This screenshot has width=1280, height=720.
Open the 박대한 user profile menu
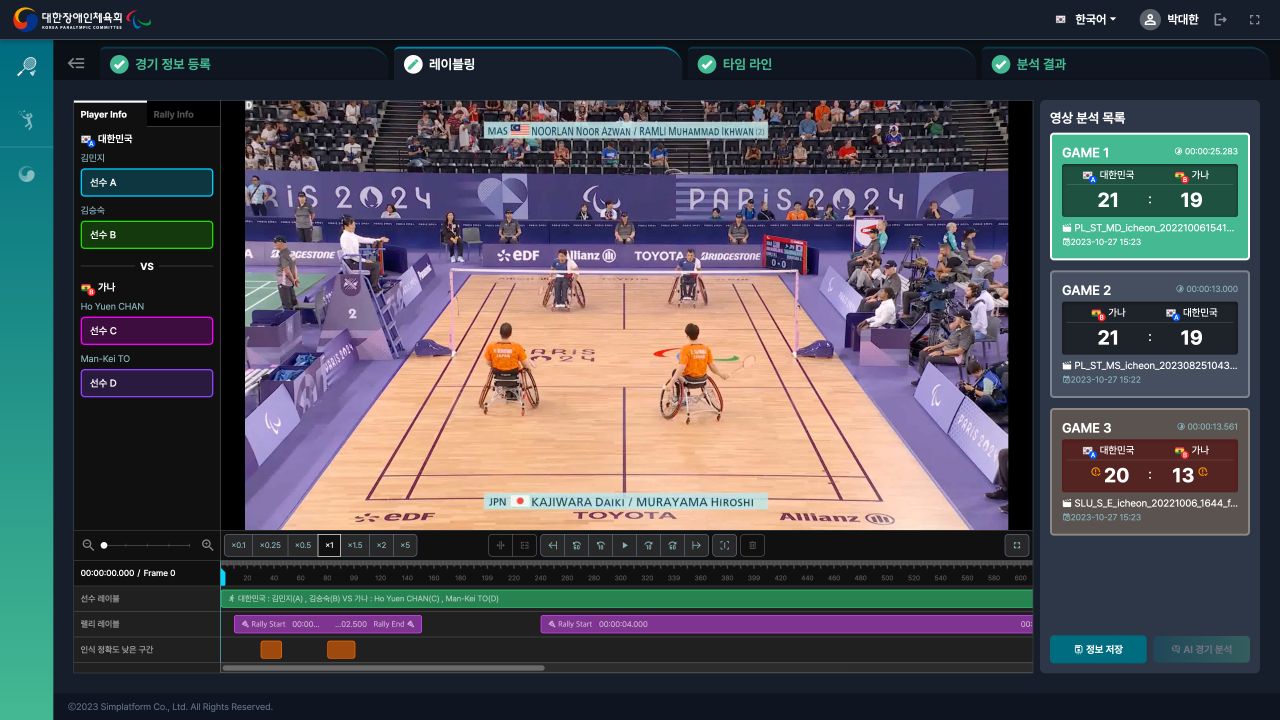pyautogui.click(x=1169, y=20)
